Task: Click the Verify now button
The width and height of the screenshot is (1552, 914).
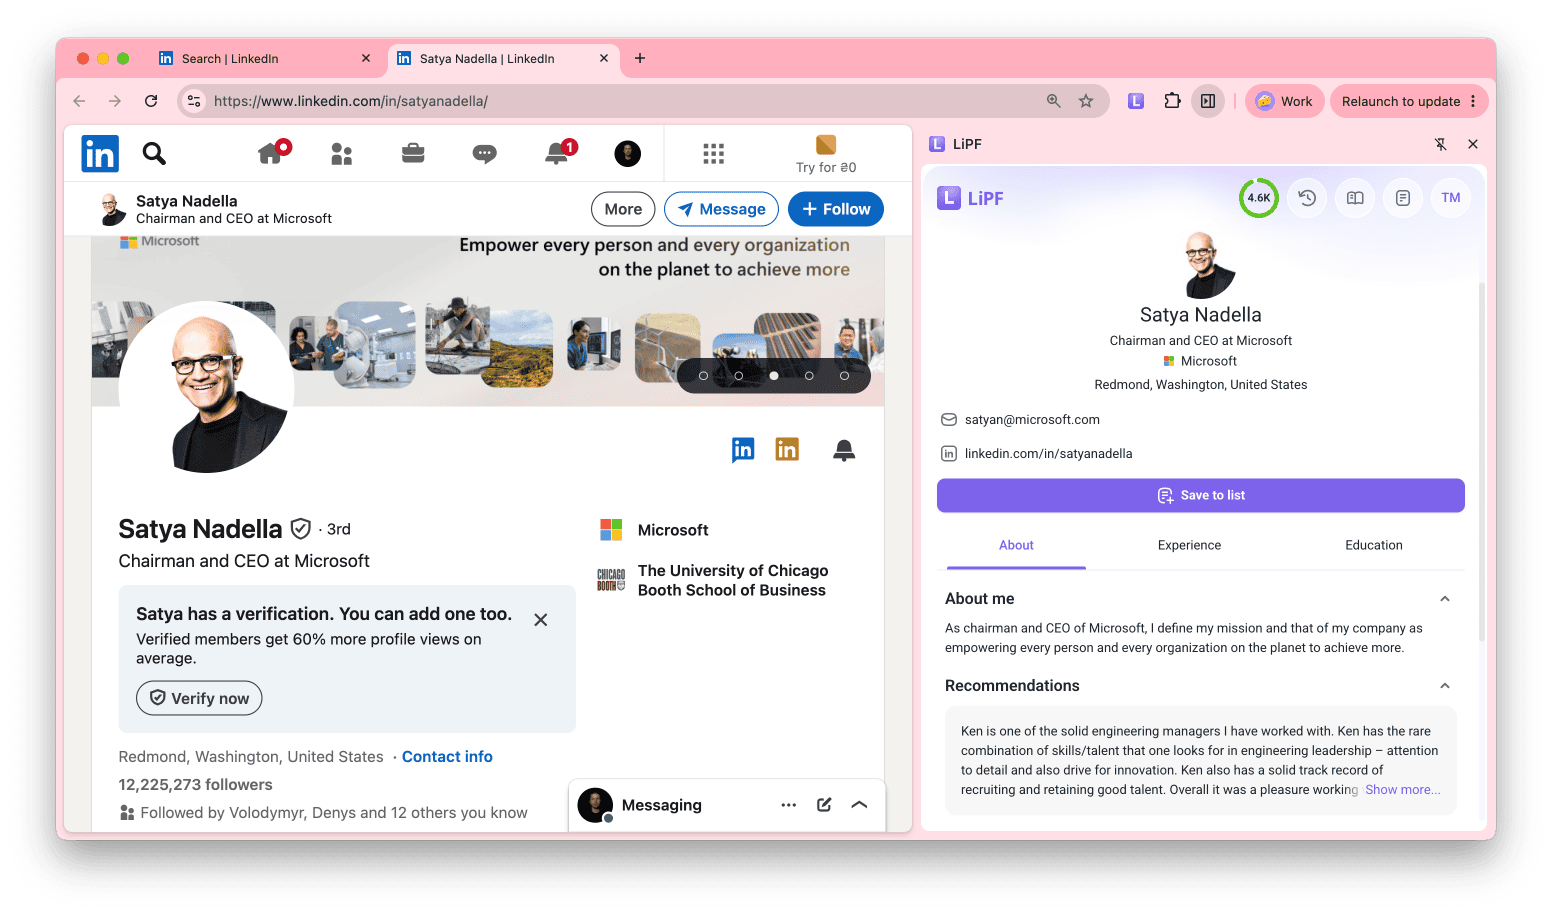Action: [199, 698]
